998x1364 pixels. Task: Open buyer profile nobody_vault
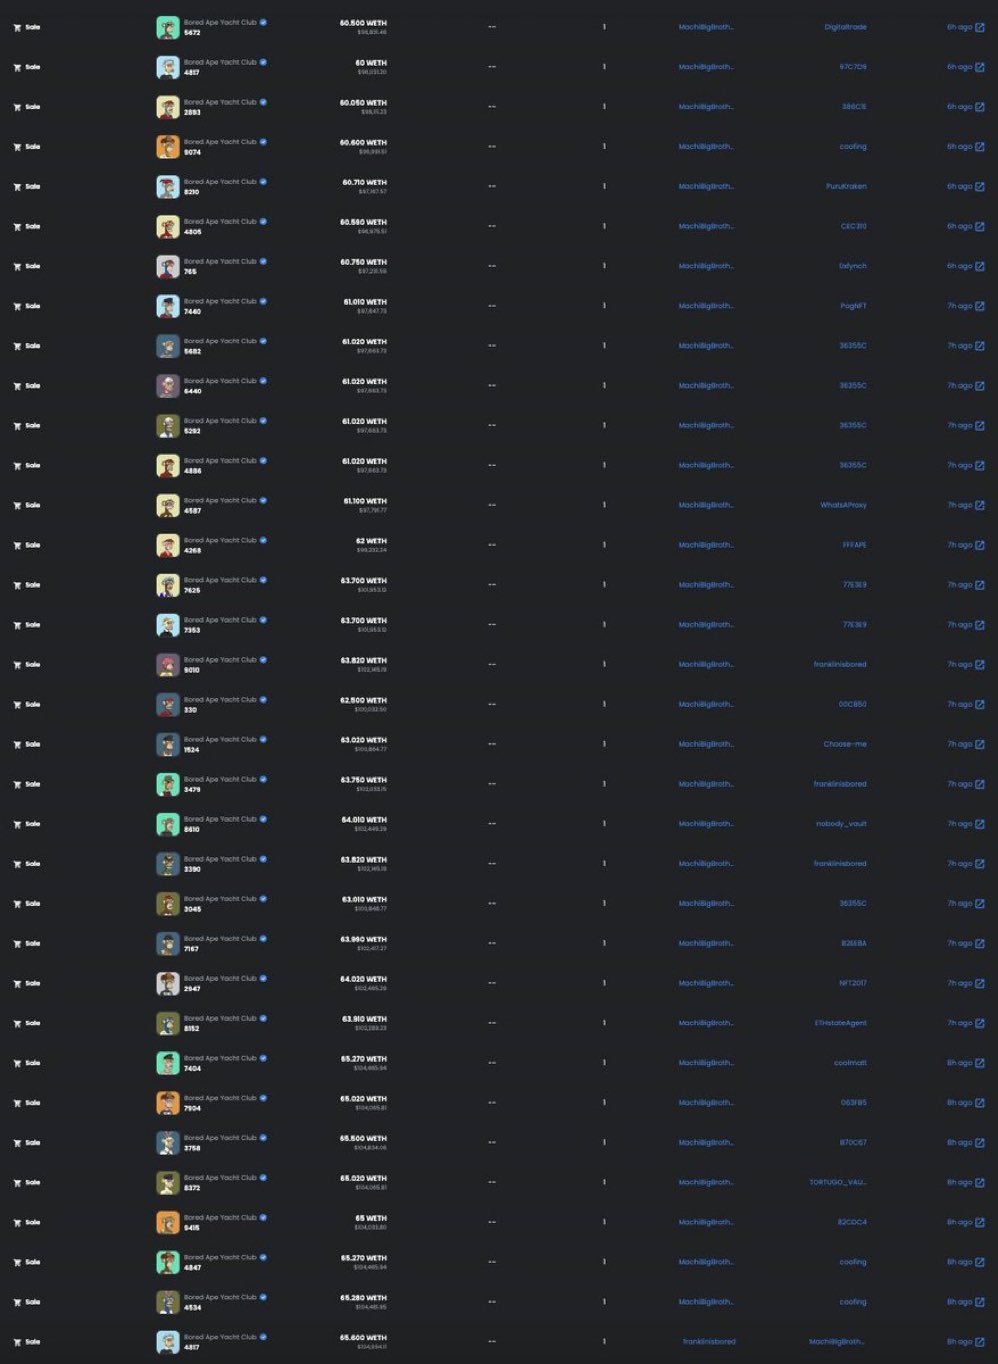842,824
